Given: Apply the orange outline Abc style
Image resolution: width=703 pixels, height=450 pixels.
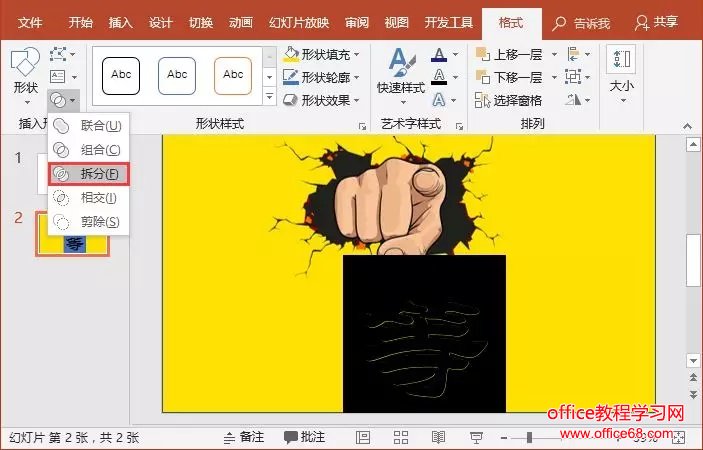Looking at the screenshot, I should pos(233,76).
